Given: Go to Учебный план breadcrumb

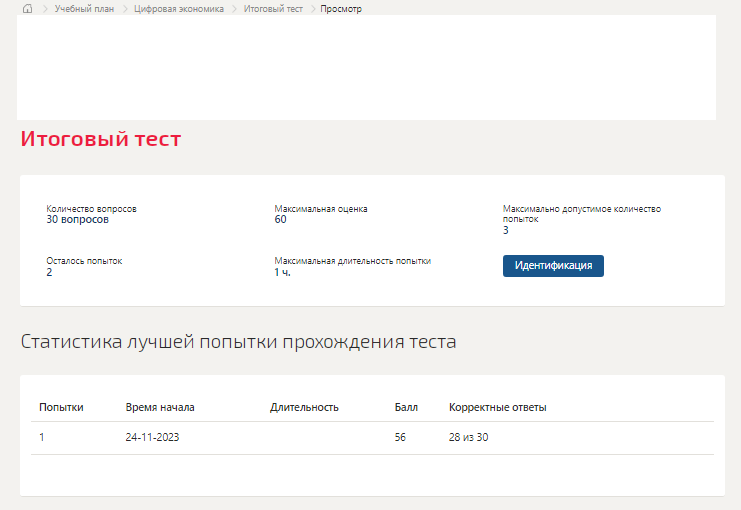Looking at the screenshot, I should [84, 9].
